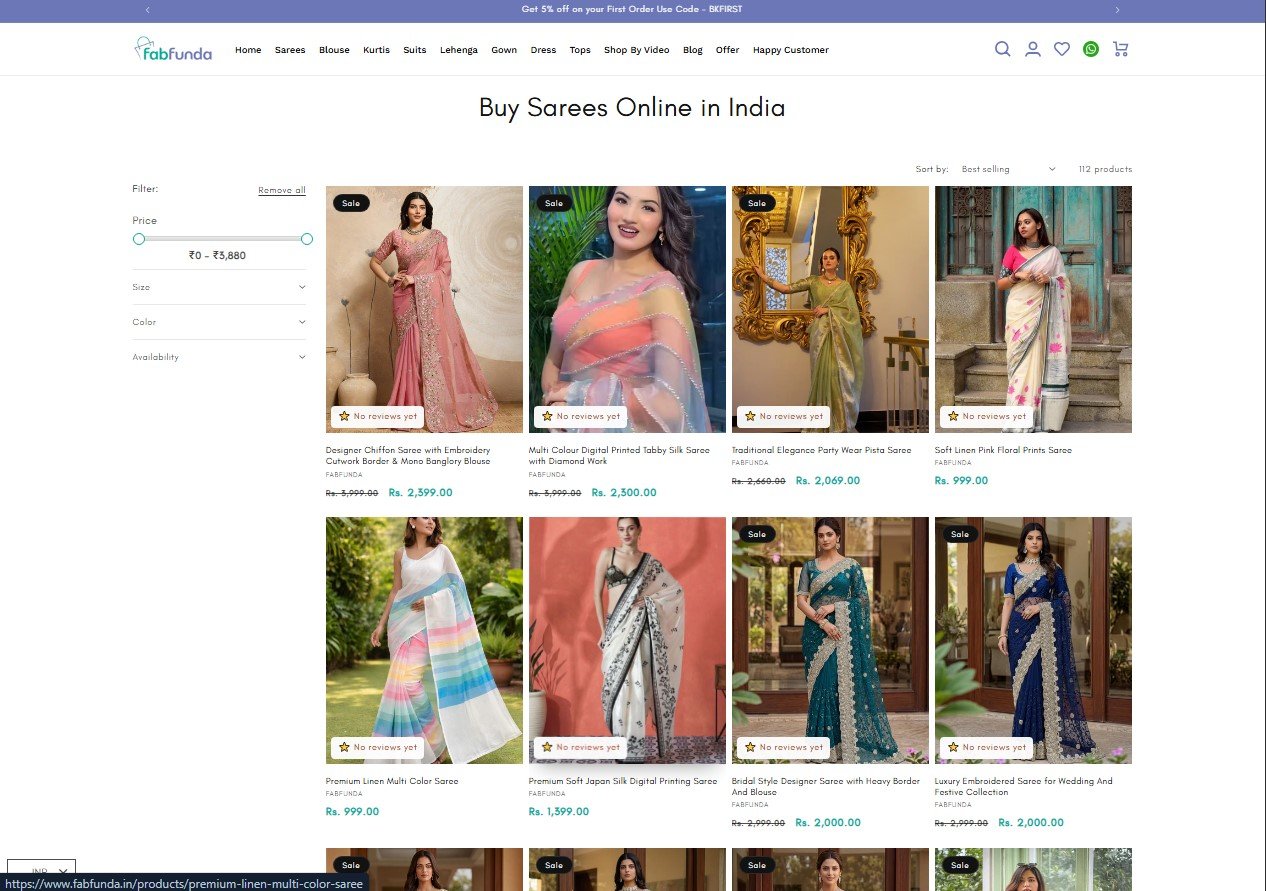This screenshot has height=891, width=1266.
Task: Show next announcement with right arrow
Action: [x=1117, y=10]
